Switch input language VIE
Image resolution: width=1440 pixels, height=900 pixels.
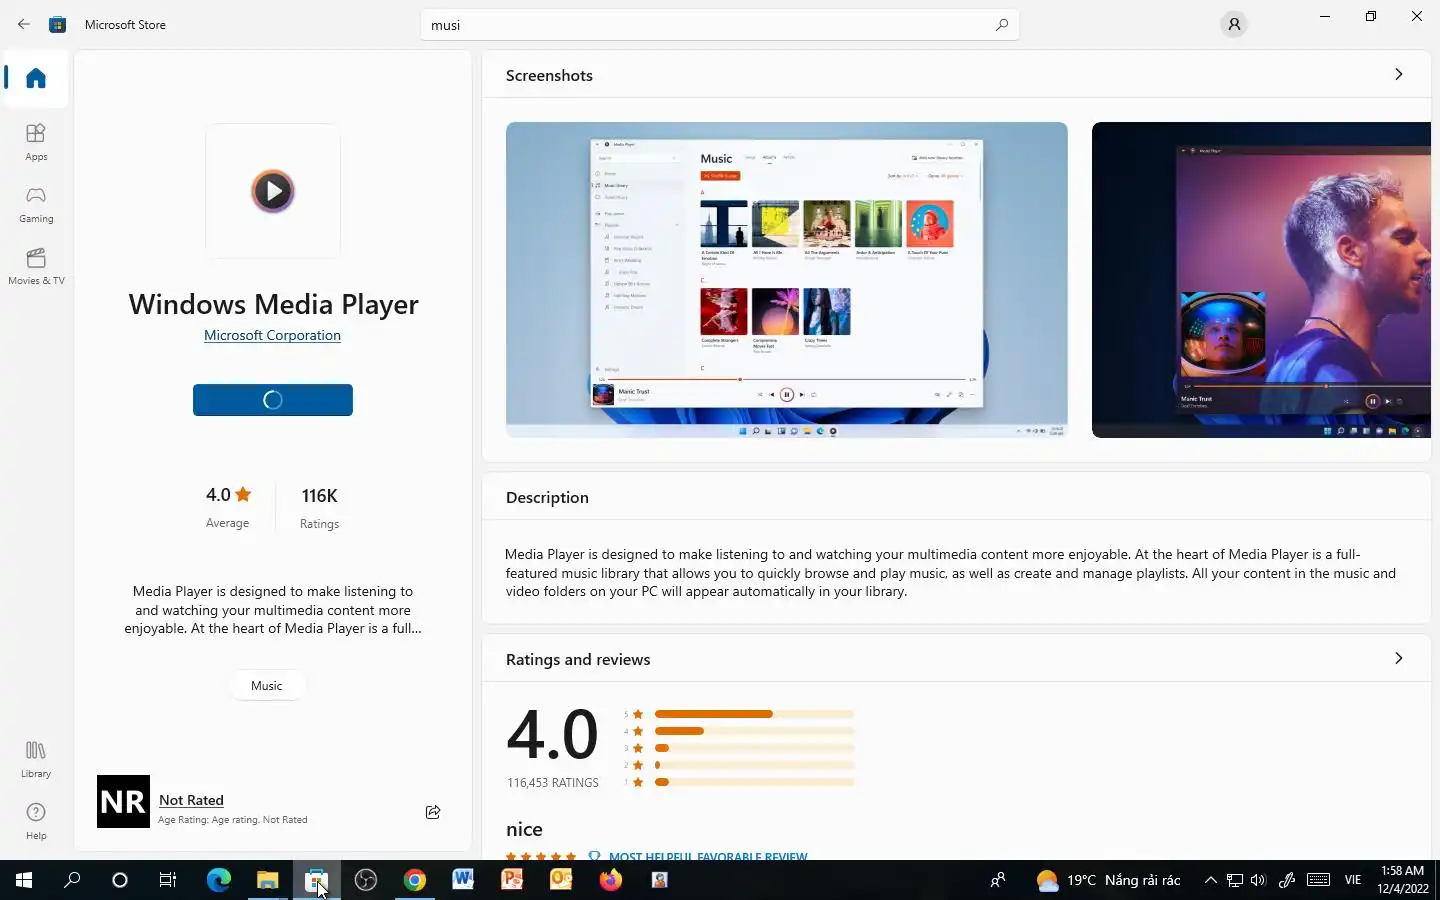click(1353, 880)
